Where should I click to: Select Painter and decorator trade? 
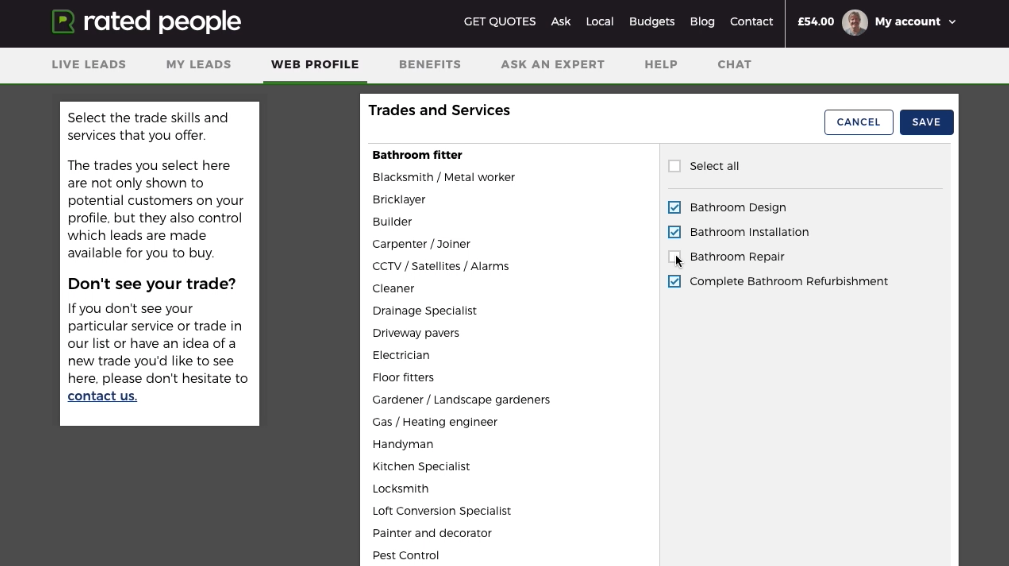click(x=432, y=533)
